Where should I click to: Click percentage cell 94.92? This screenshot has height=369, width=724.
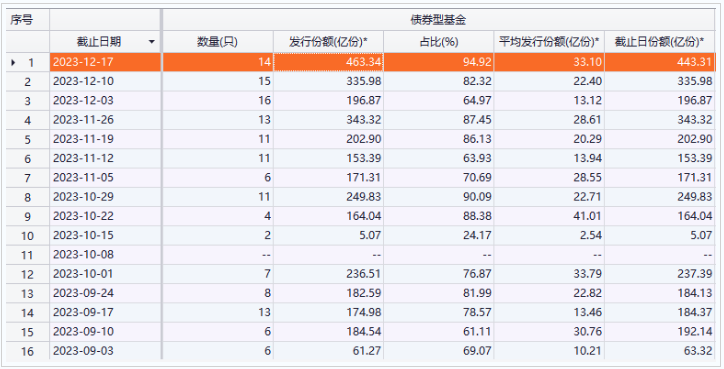tap(439, 62)
